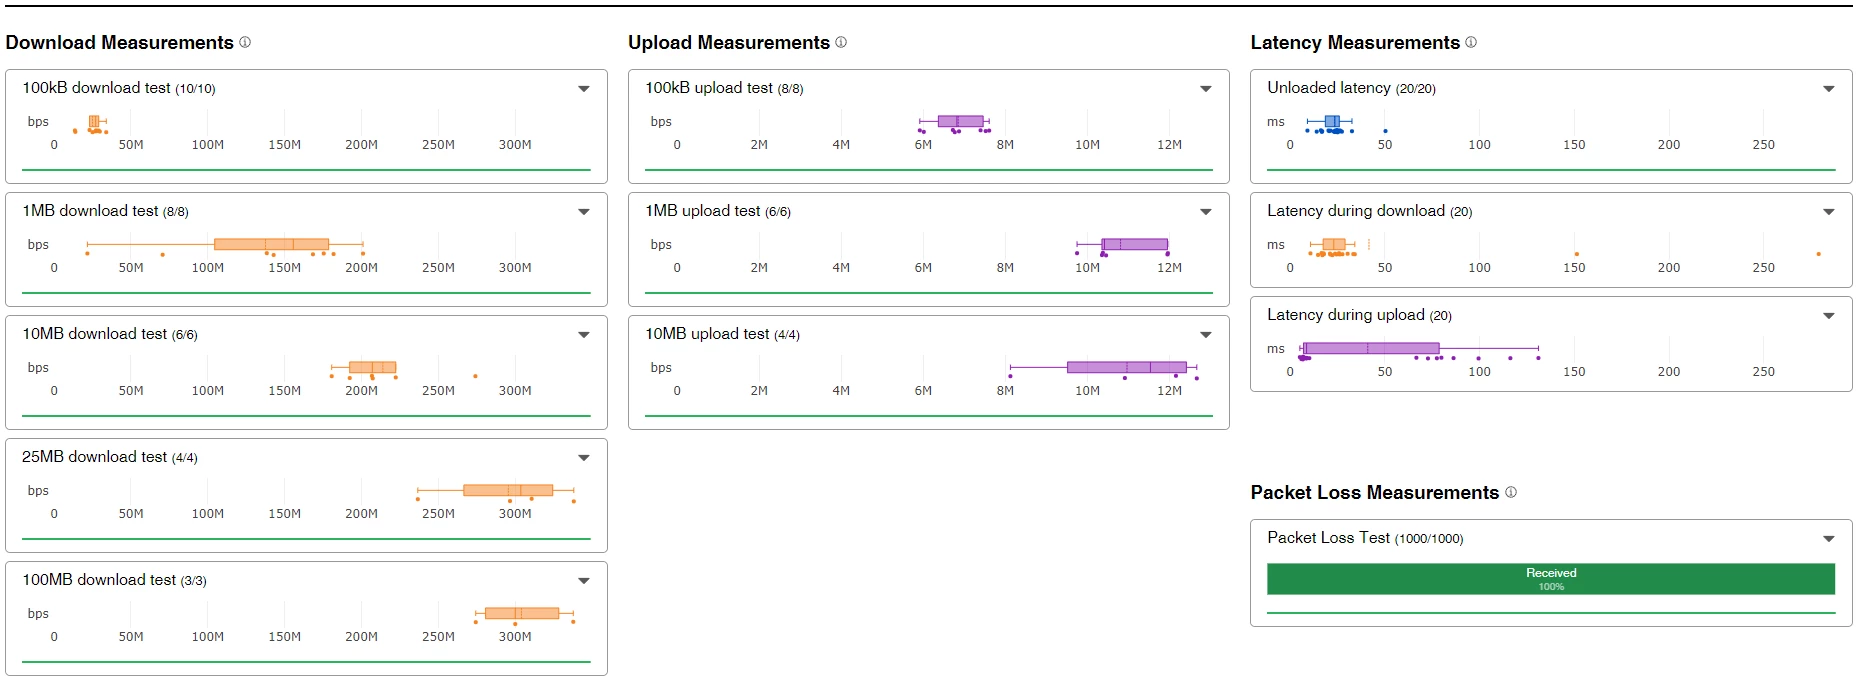This screenshot has width=1865, height=700.
Task: Click info icon beside Packet Loss Measurements
Action: pyautogui.click(x=1511, y=492)
